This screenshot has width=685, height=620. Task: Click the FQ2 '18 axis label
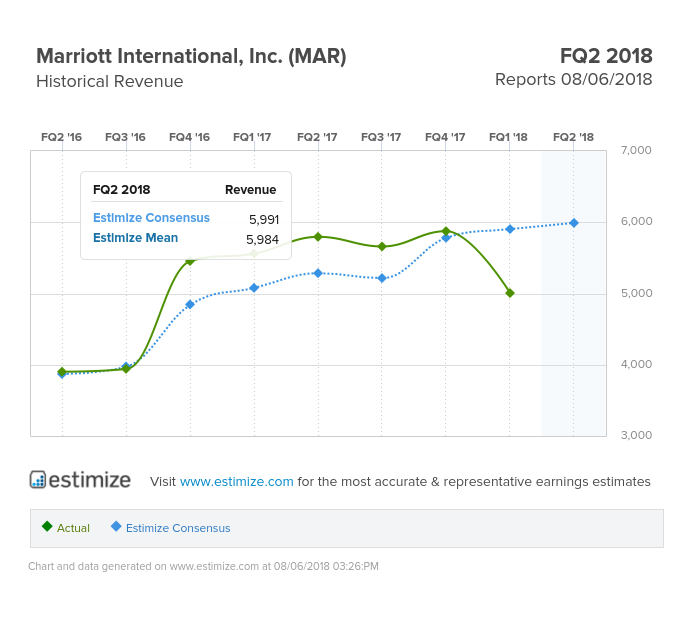(x=574, y=137)
